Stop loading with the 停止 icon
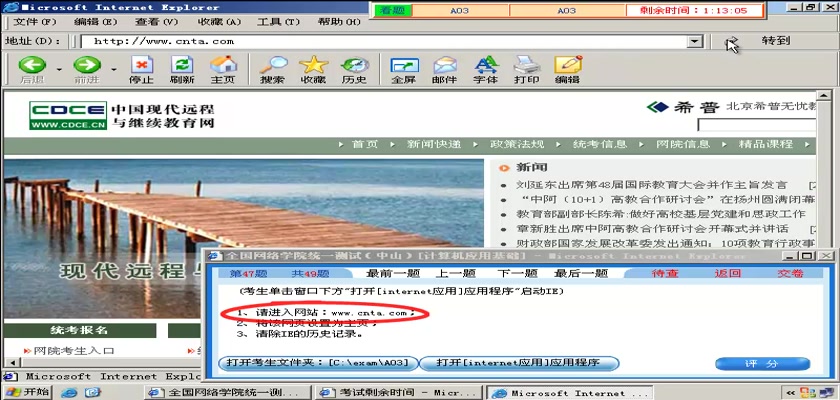840x400 pixels. [142, 65]
